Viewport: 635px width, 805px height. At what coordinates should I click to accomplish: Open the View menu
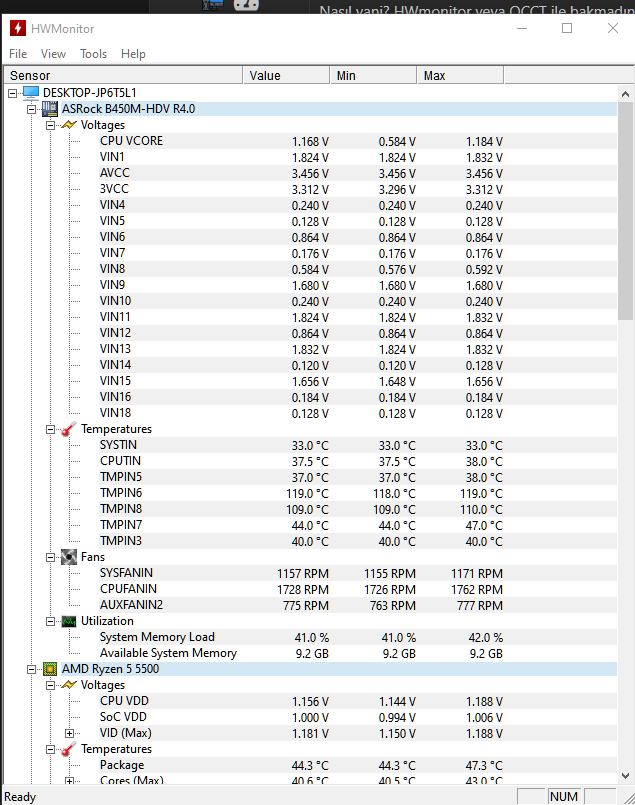pos(53,54)
